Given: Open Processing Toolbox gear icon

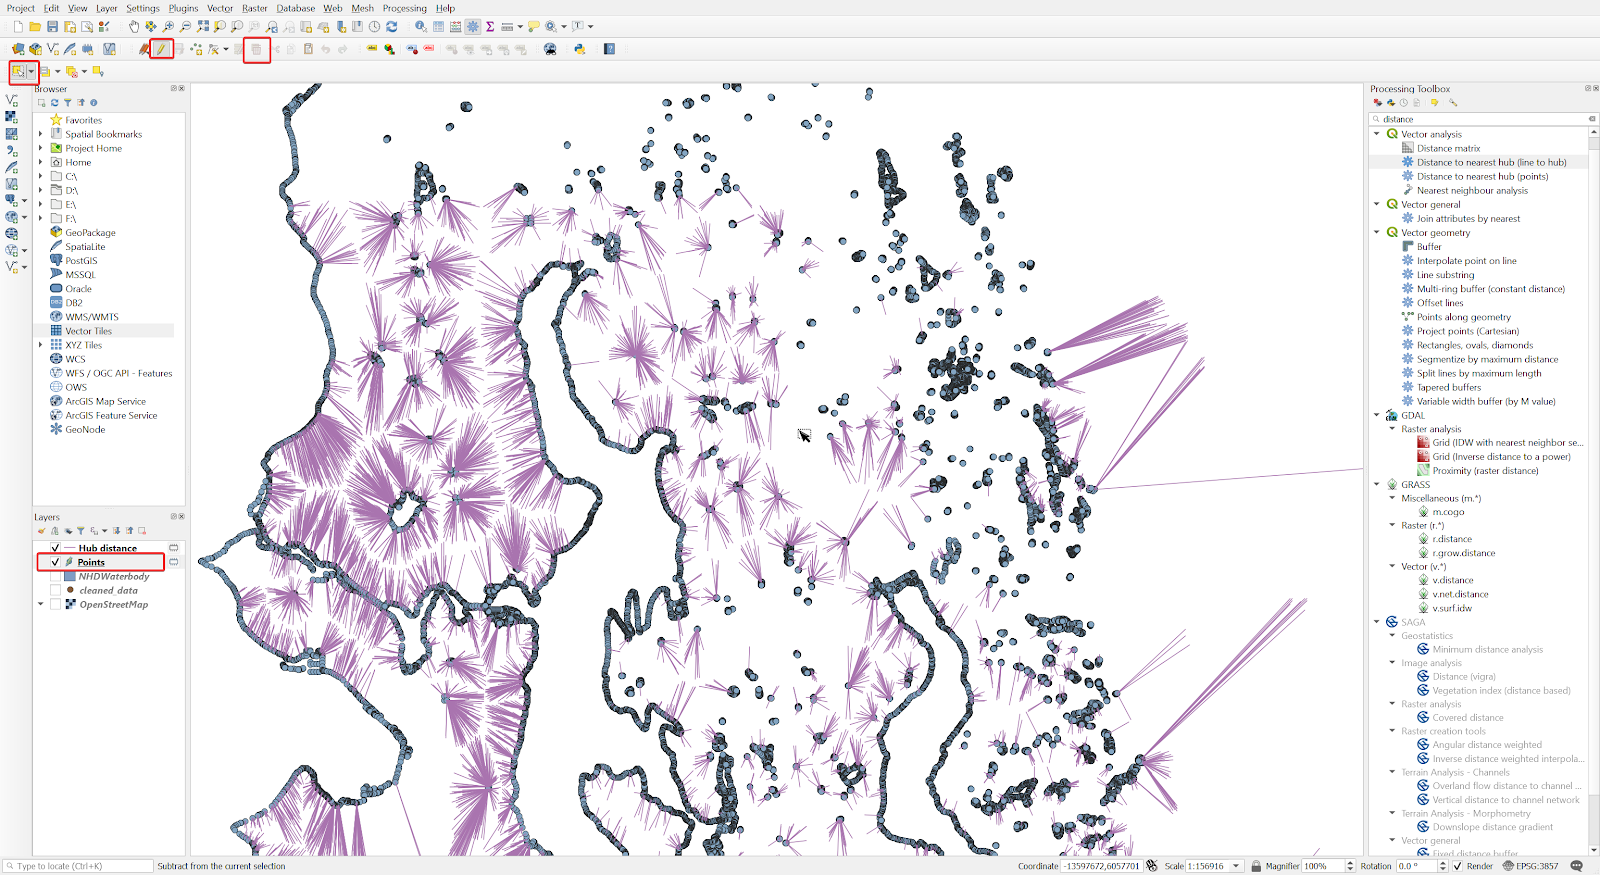Looking at the screenshot, I should tap(472, 27).
